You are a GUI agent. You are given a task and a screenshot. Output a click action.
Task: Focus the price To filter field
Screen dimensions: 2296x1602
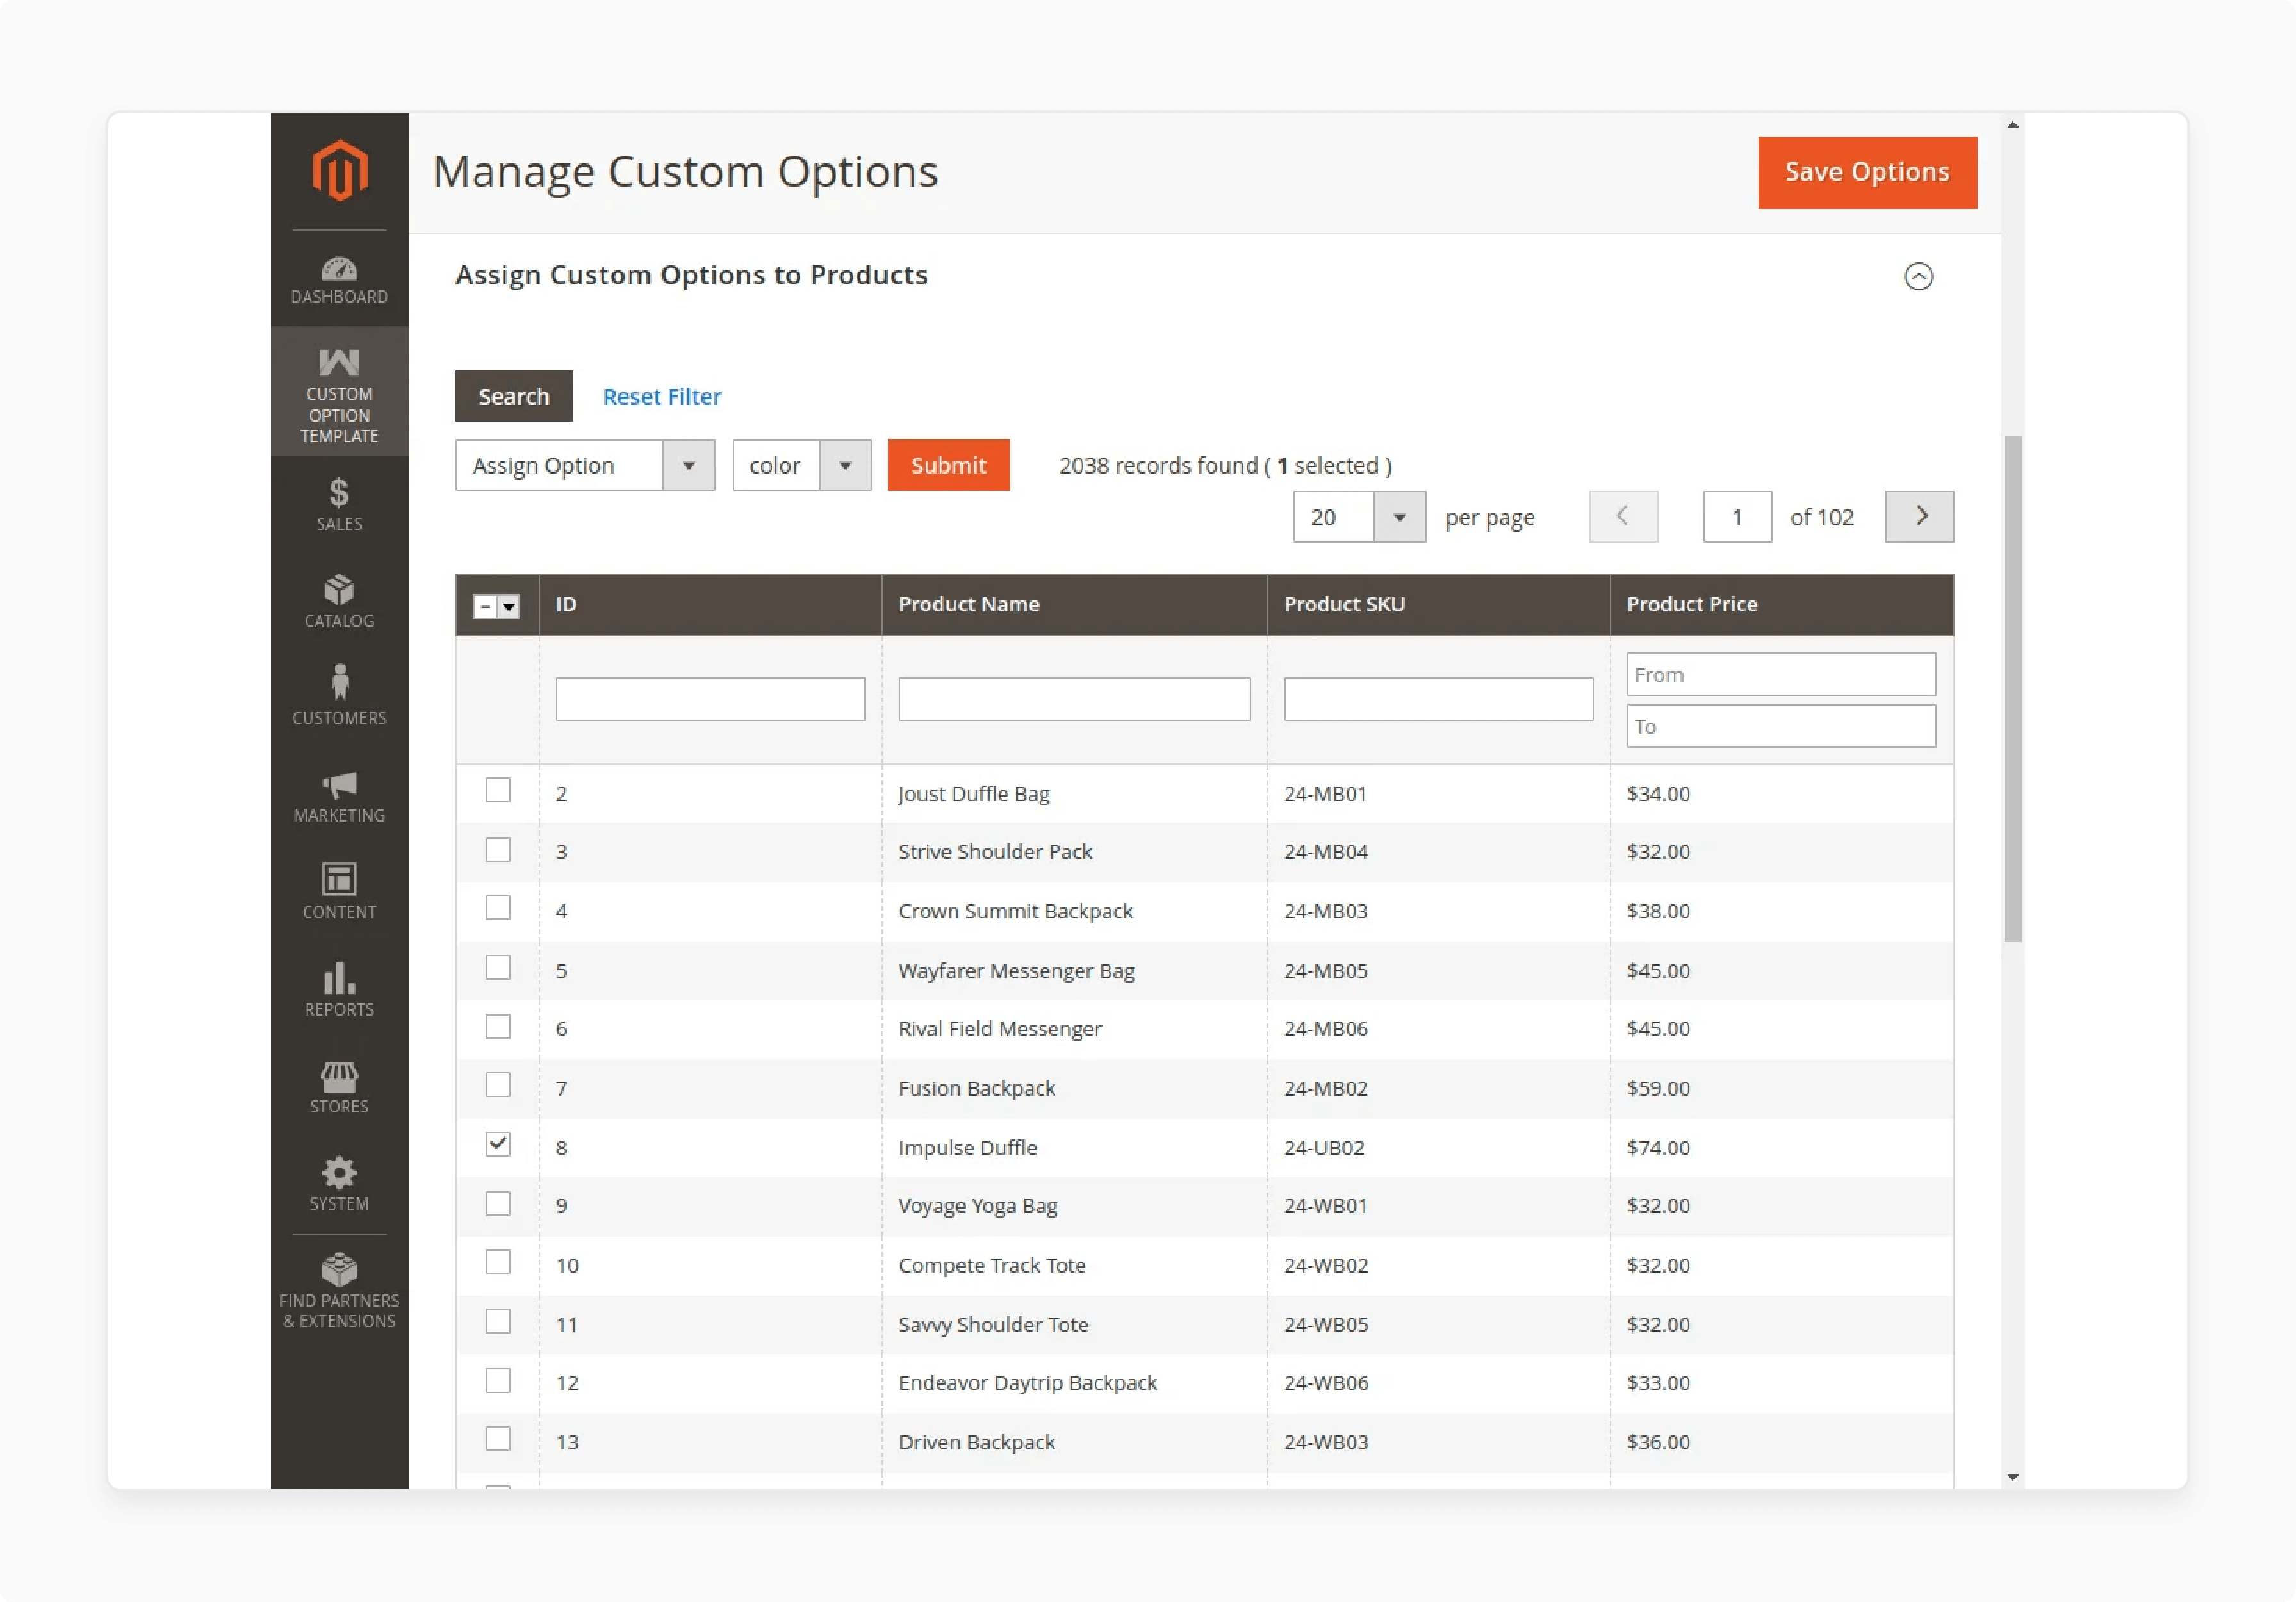click(1781, 726)
